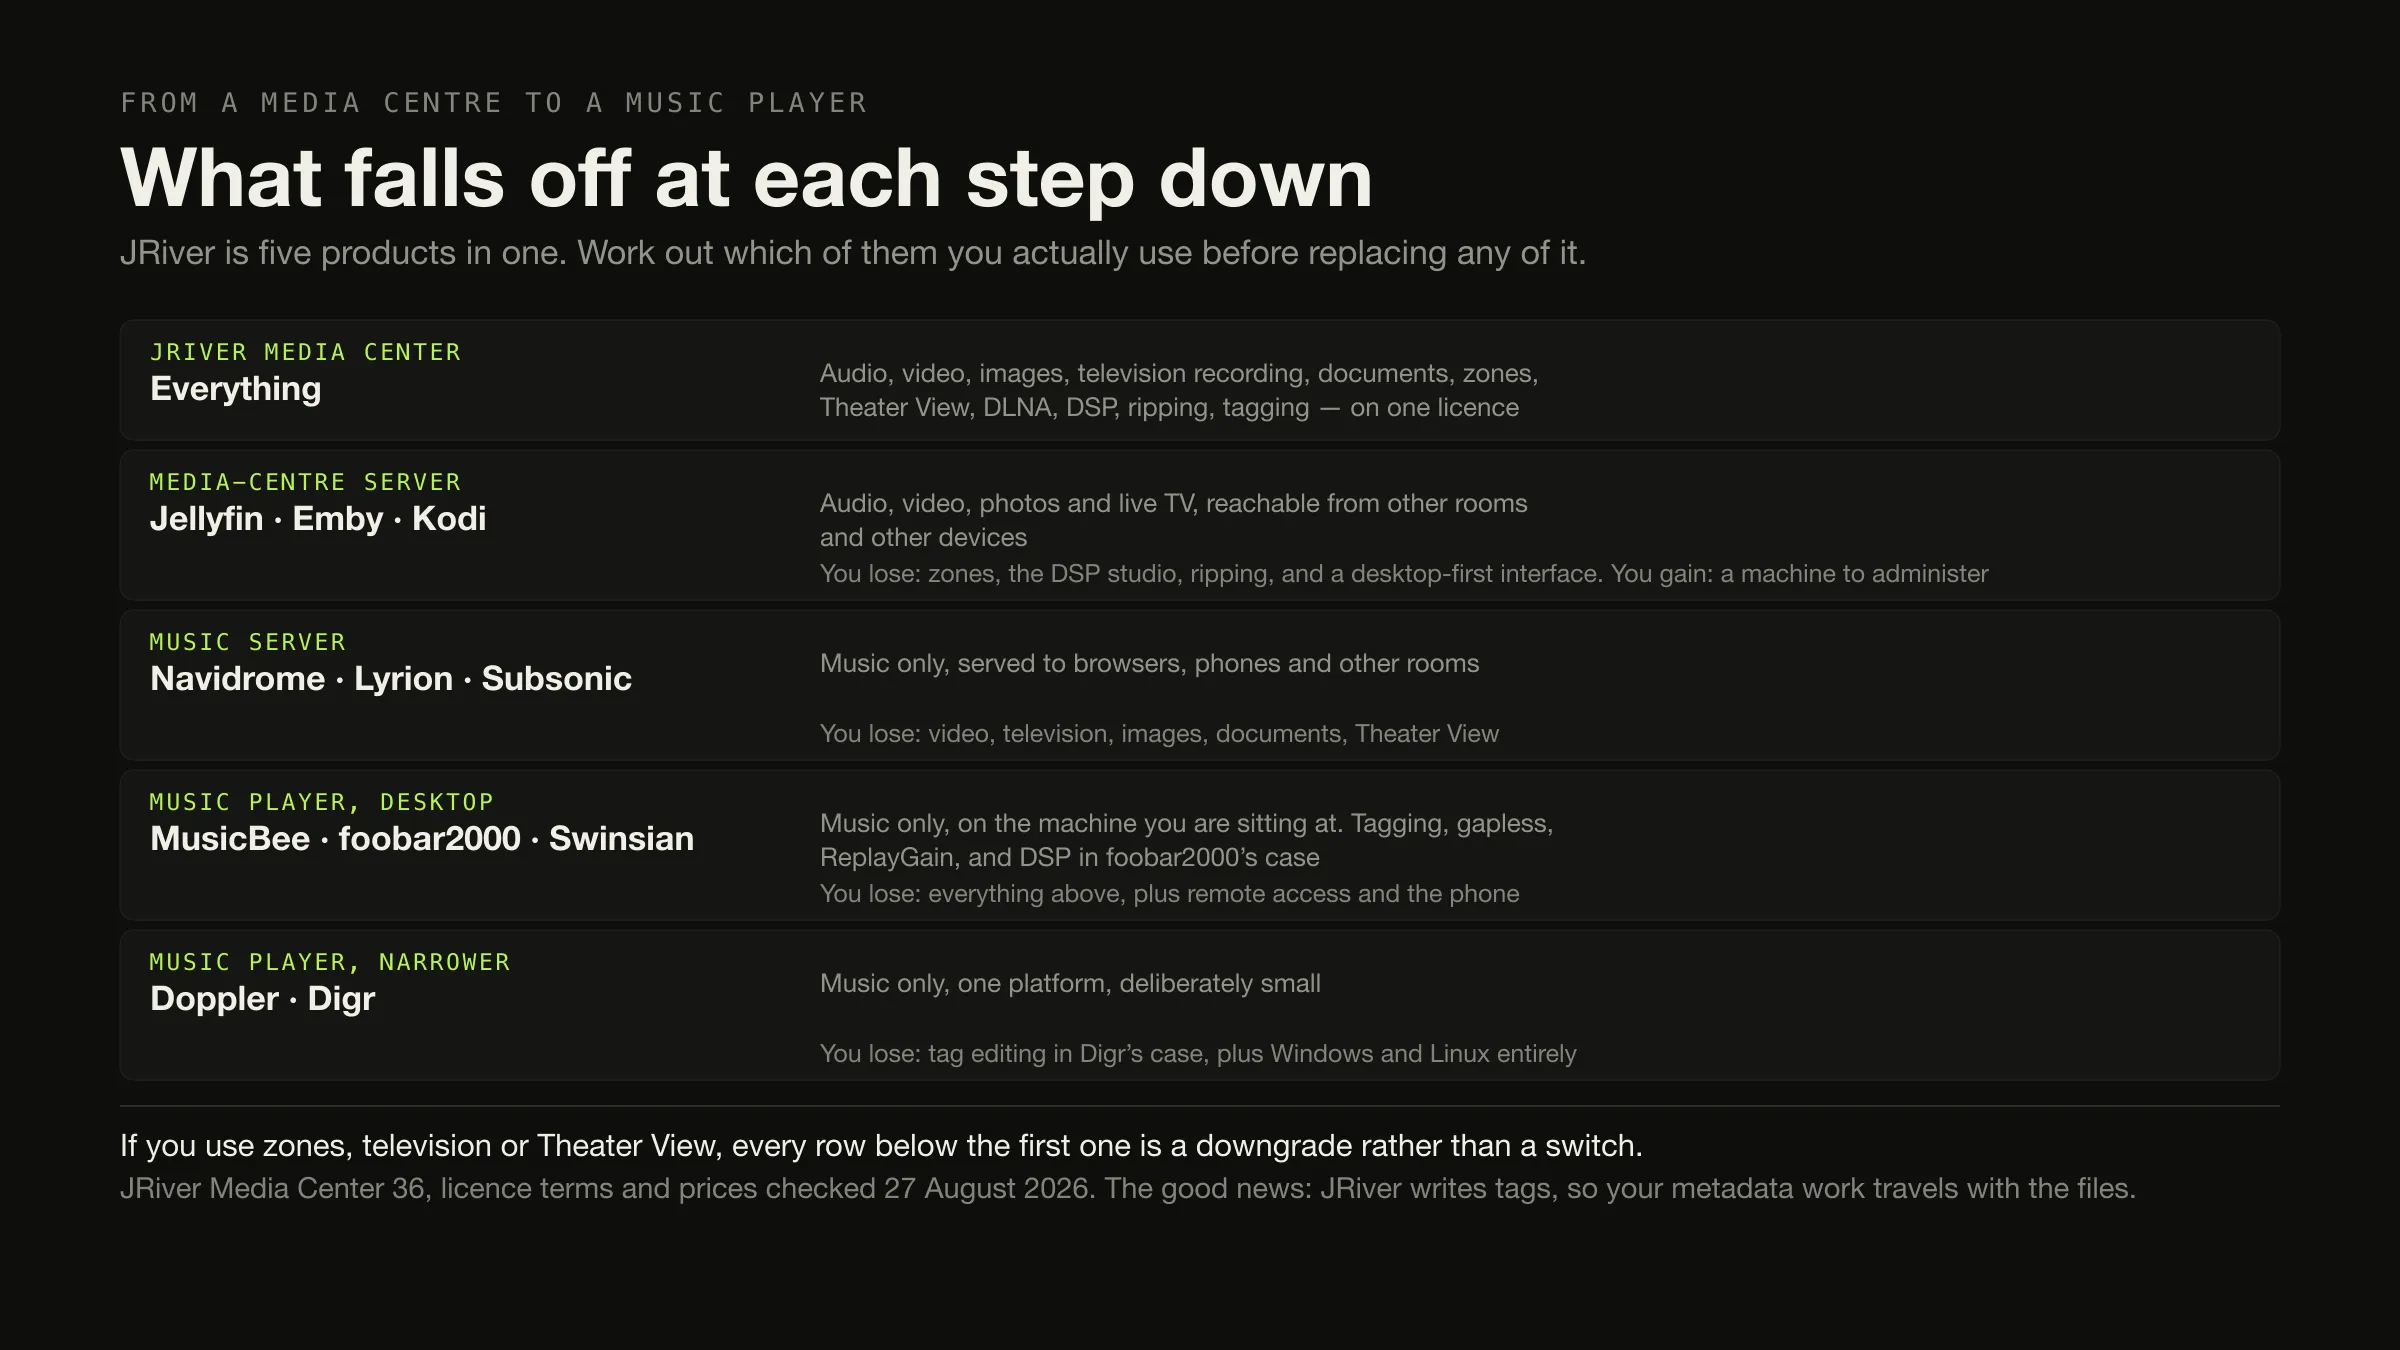Click the 'You lose: zones, the DSP studio' line
The image size is (2400, 1350).
1404,574
